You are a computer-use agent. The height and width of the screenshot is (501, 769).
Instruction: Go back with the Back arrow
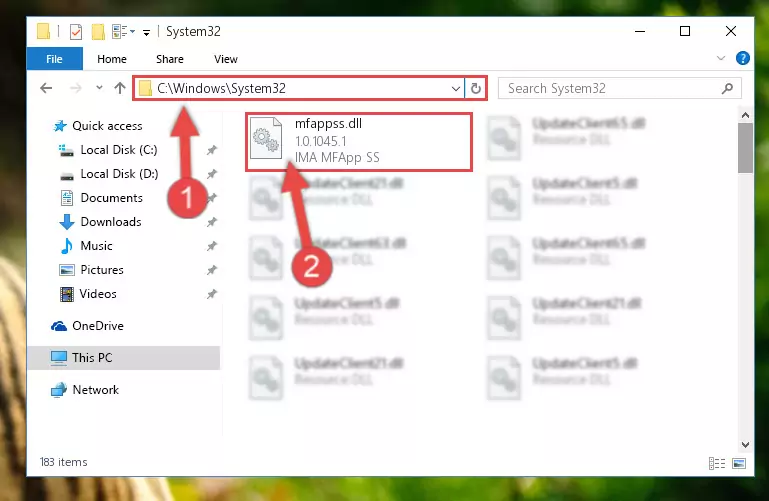pos(46,88)
